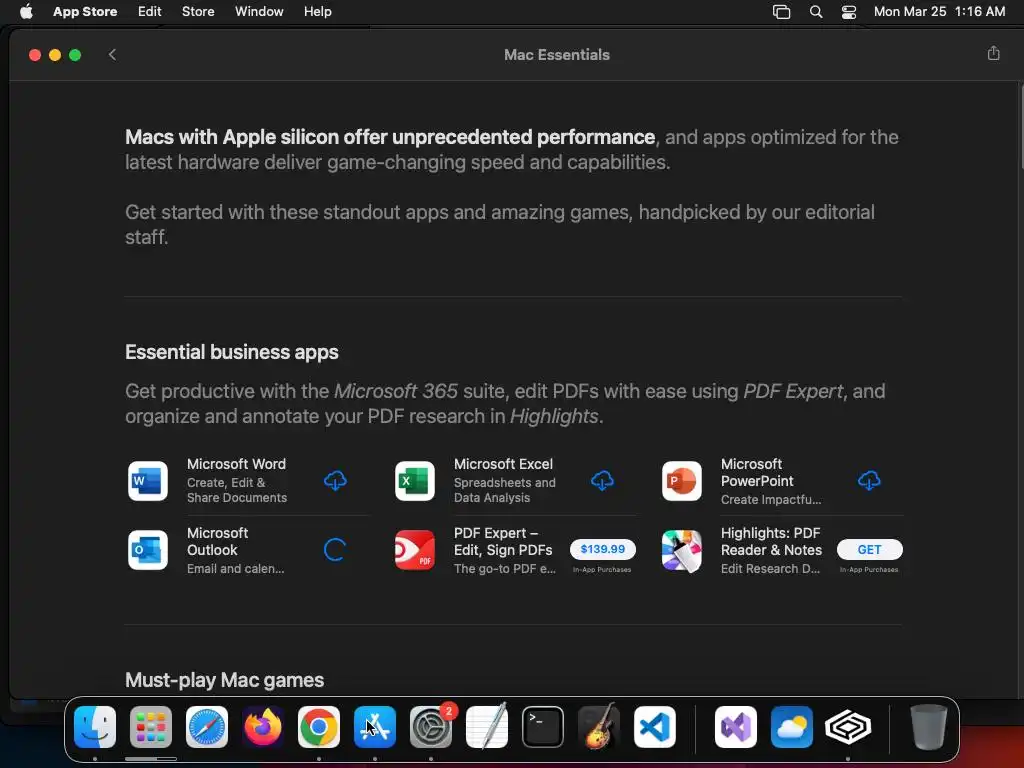
Task: Open Launchpad from the Dock
Action: coord(151,727)
